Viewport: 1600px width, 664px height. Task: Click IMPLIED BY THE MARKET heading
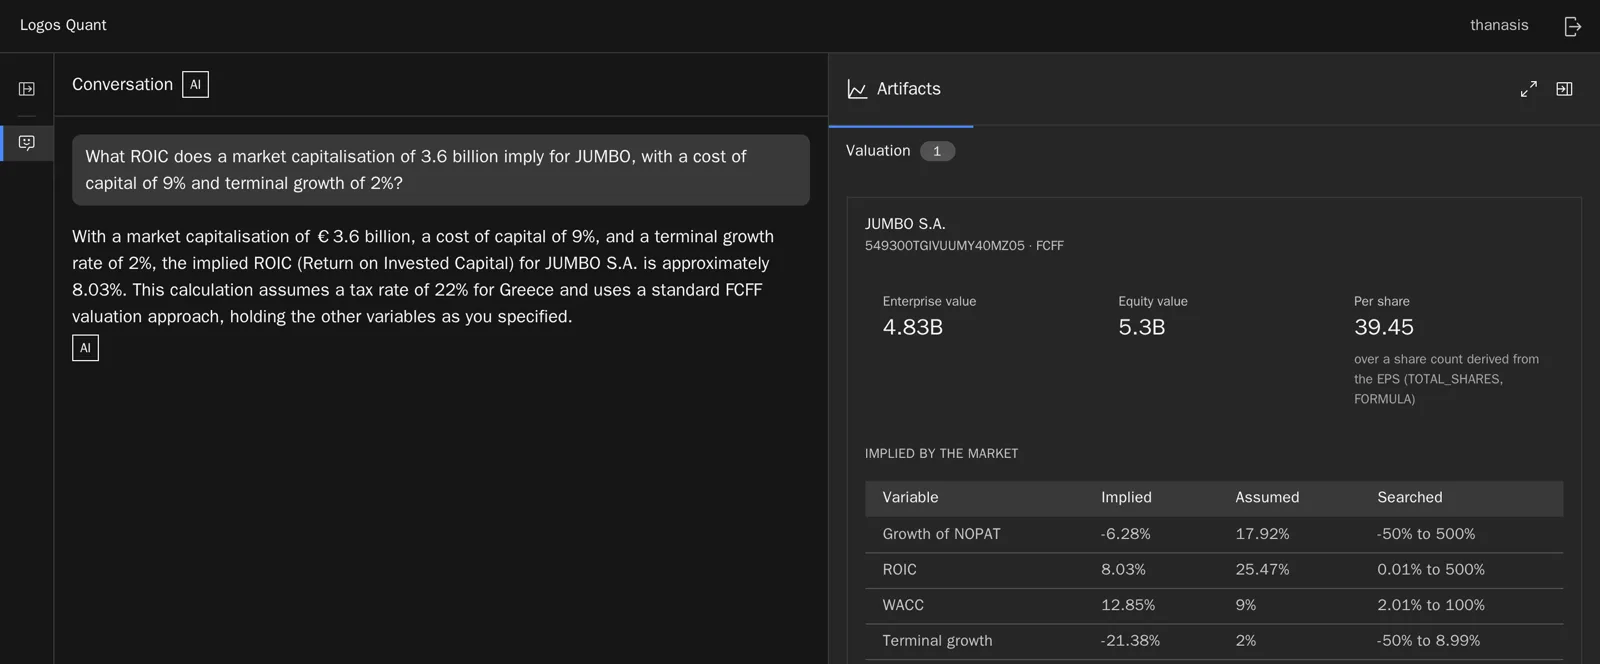click(942, 454)
